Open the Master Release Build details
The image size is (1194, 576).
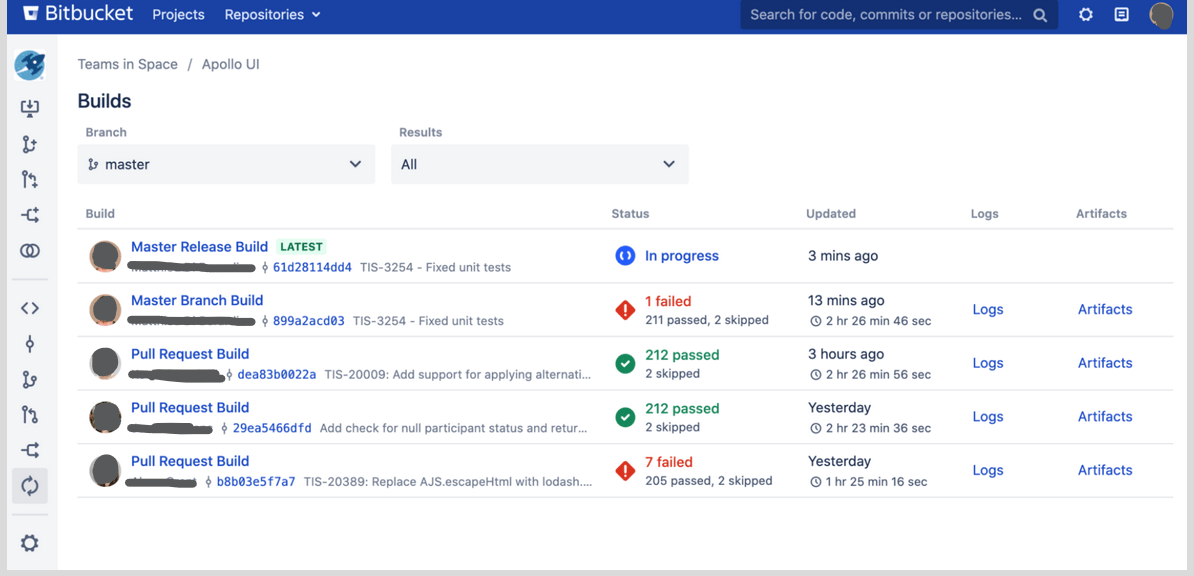pos(199,246)
